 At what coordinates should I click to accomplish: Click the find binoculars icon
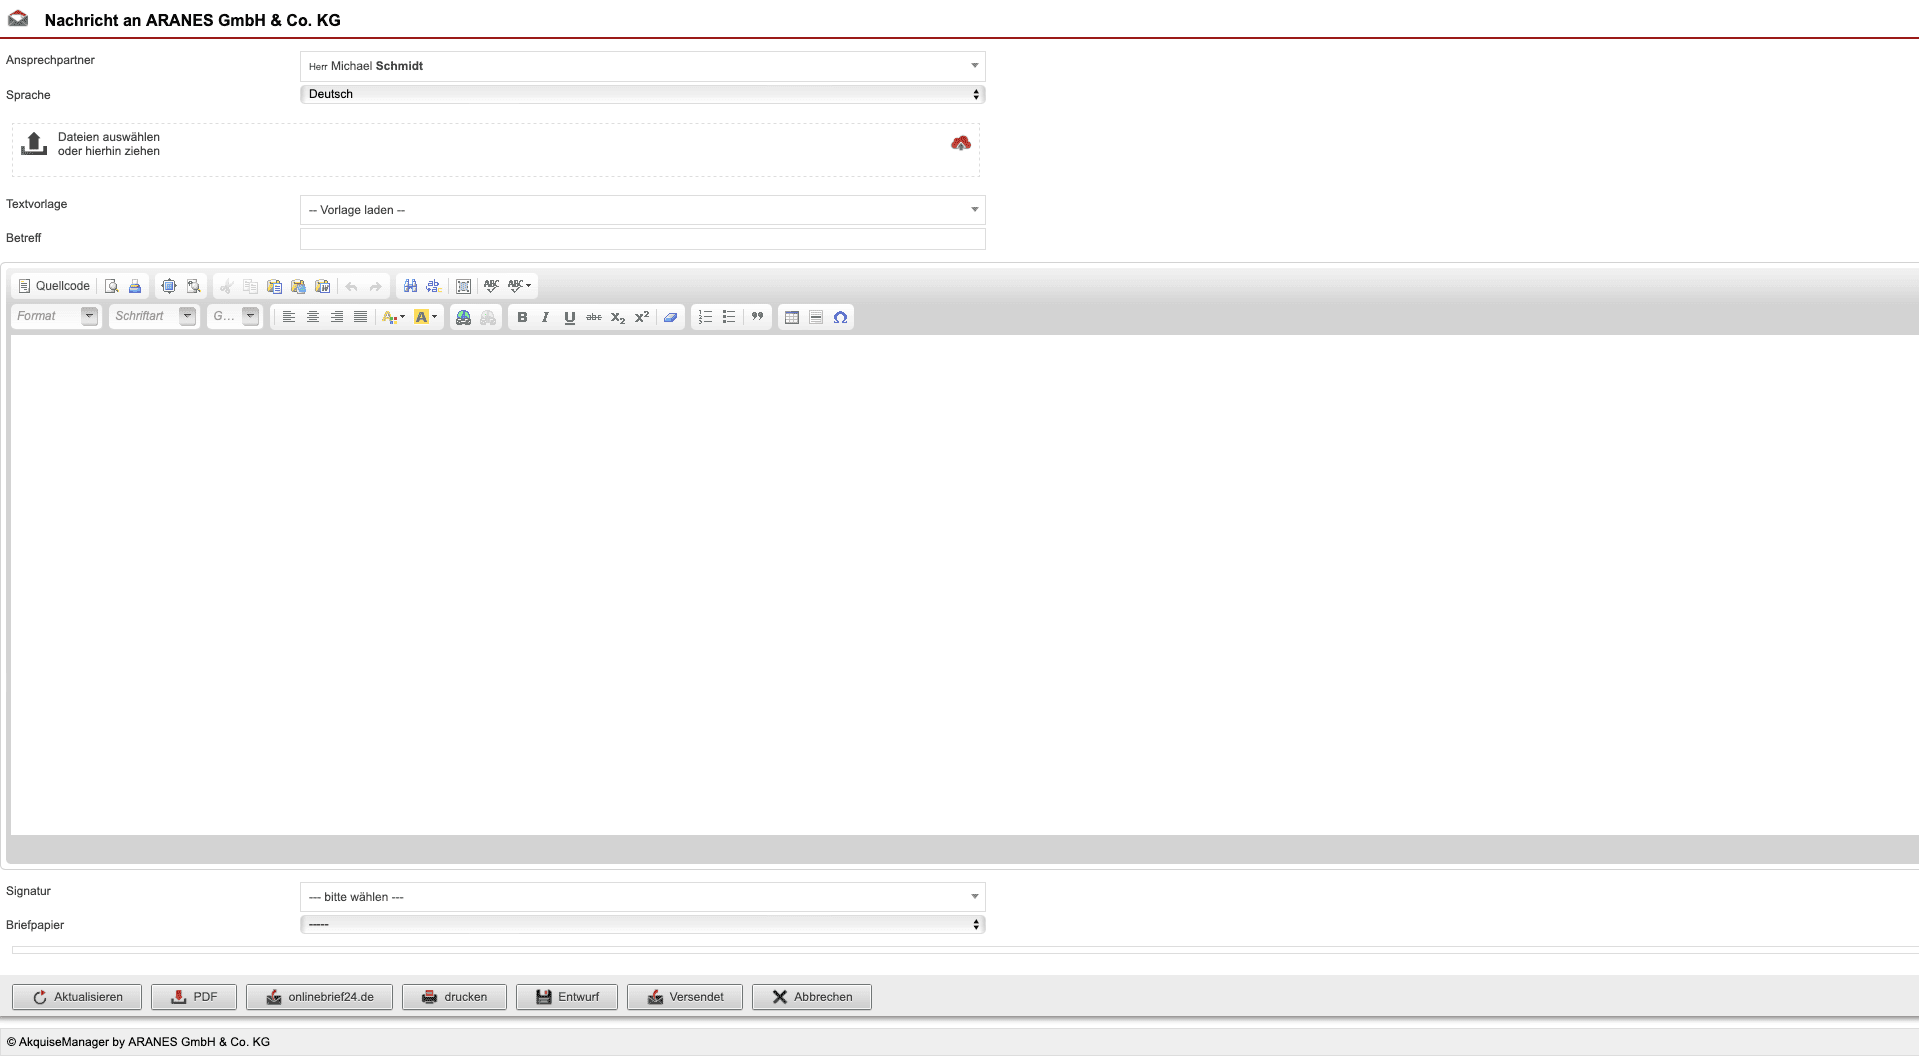point(410,286)
